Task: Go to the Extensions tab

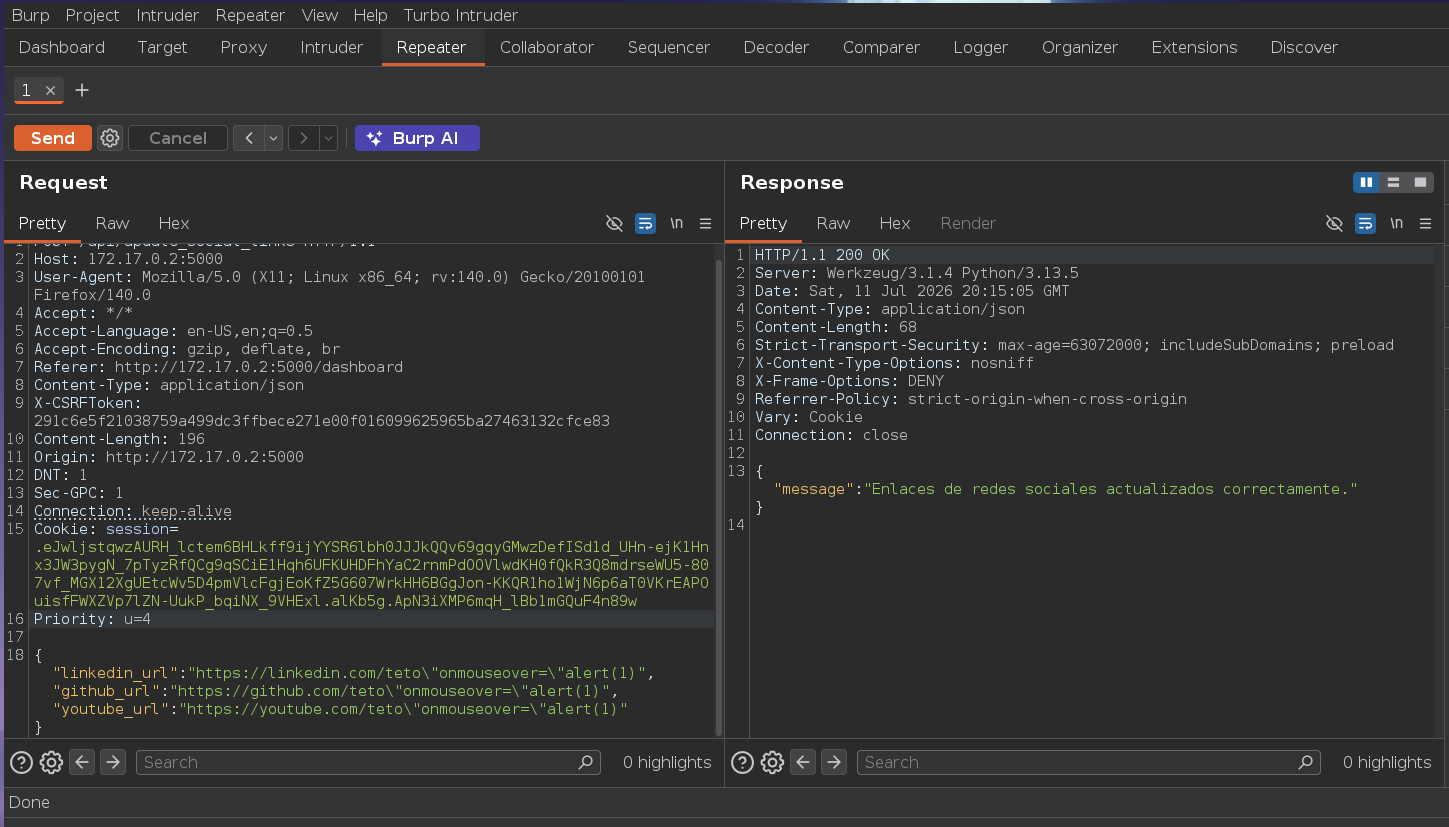Action: [1194, 47]
